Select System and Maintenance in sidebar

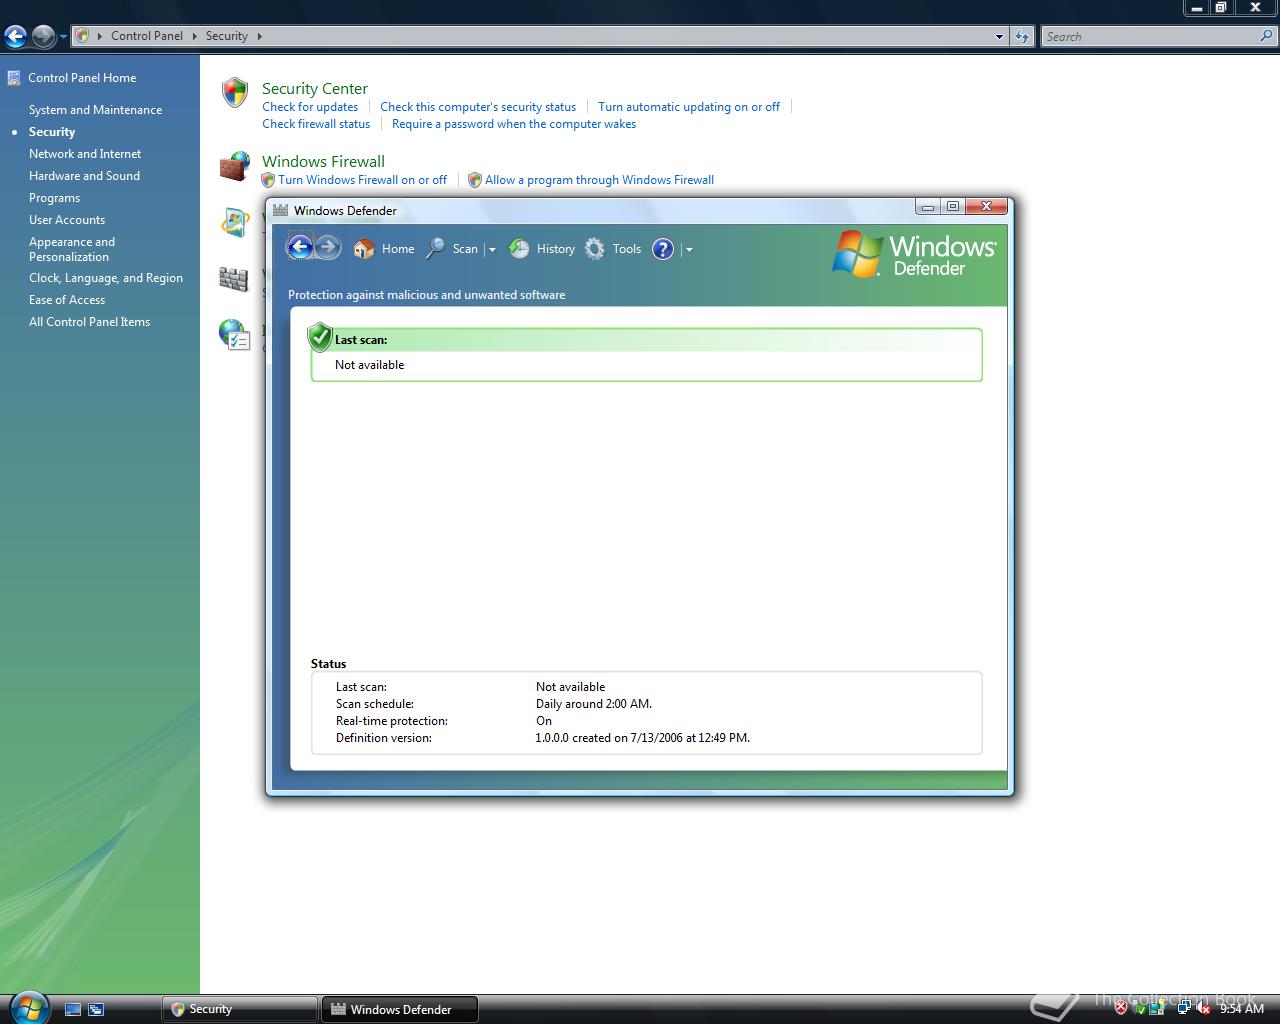(95, 110)
